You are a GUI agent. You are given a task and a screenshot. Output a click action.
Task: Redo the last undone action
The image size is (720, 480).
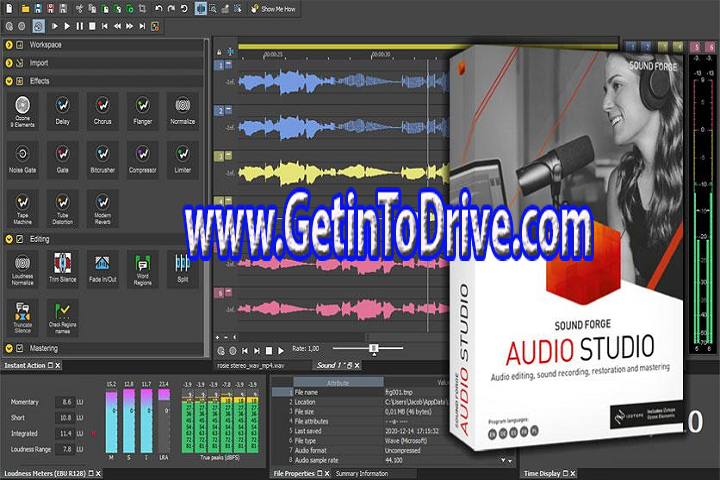pyautogui.click(x=171, y=8)
